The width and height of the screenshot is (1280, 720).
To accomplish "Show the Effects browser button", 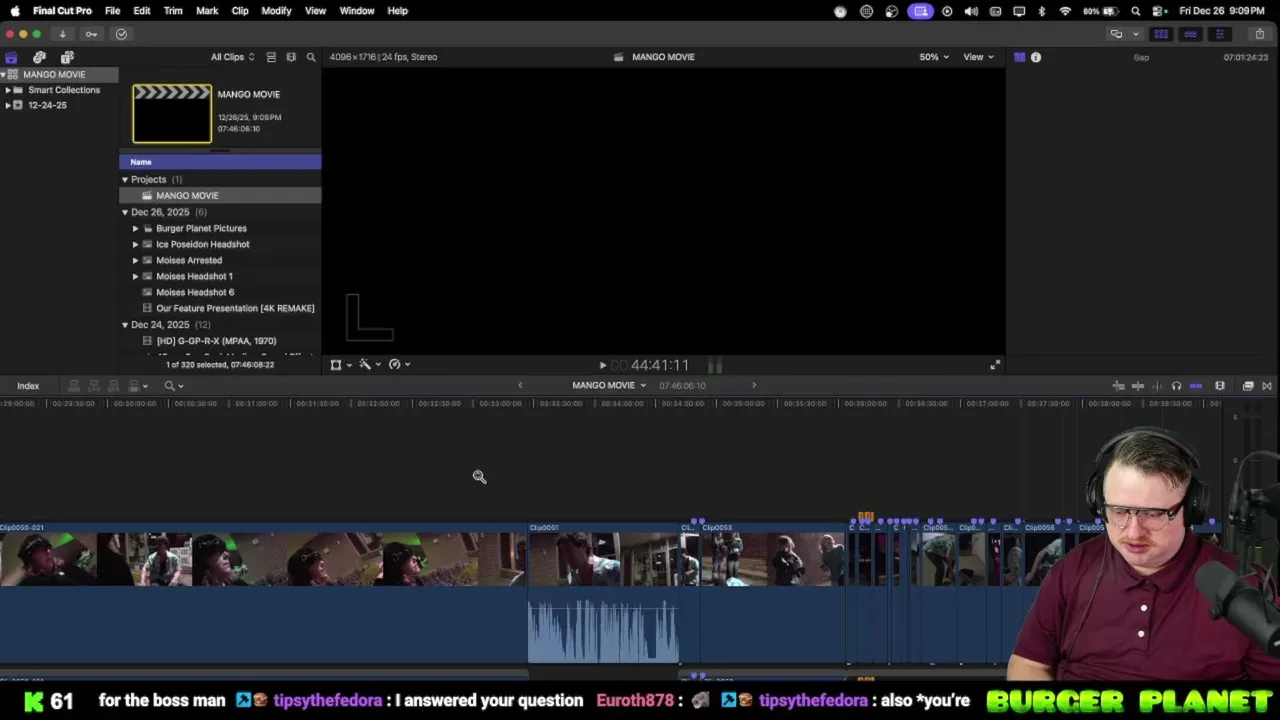I will point(1248,386).
